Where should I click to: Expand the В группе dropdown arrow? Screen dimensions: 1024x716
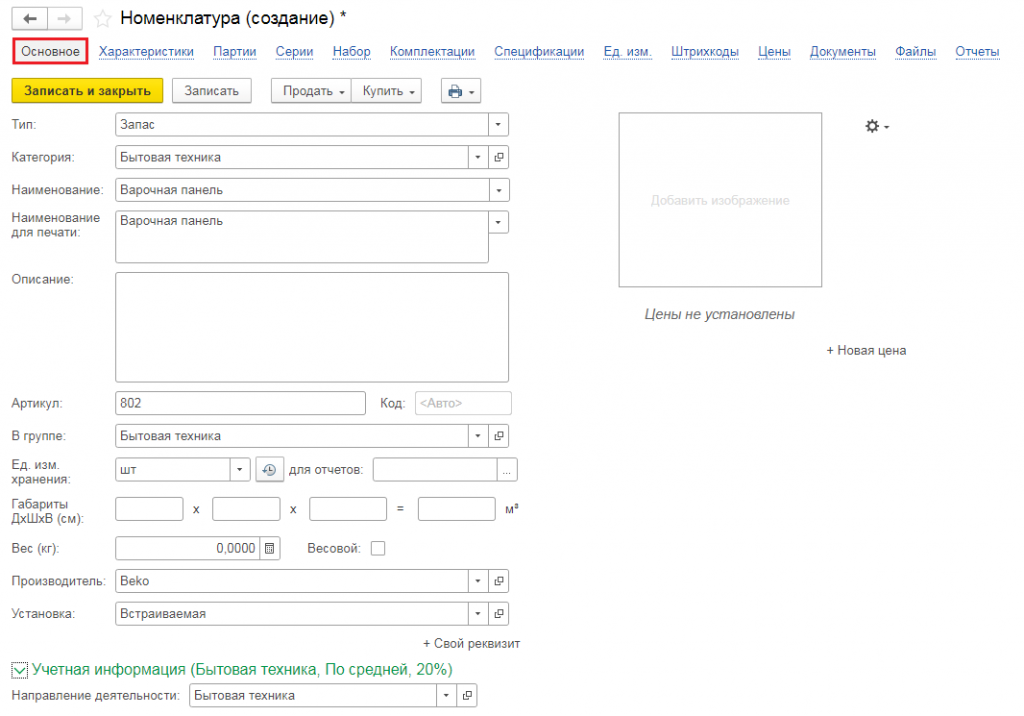(x=478, y=436)
